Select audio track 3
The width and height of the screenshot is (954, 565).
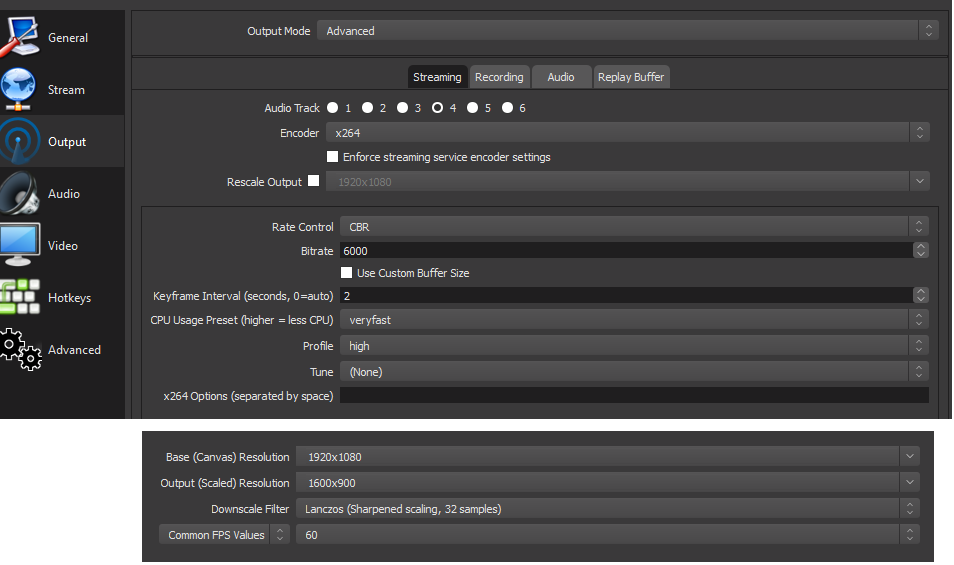point(402,108)
